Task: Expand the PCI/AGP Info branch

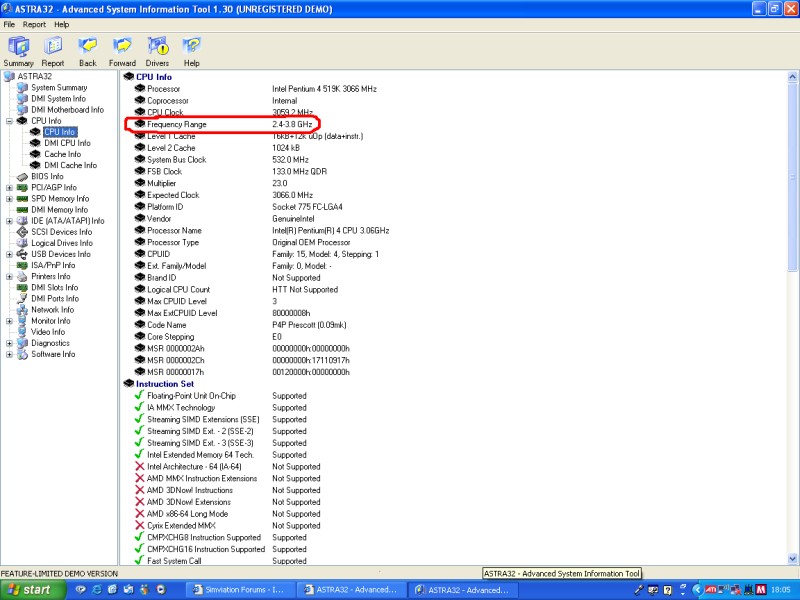Action: click(x=9, y=188)
